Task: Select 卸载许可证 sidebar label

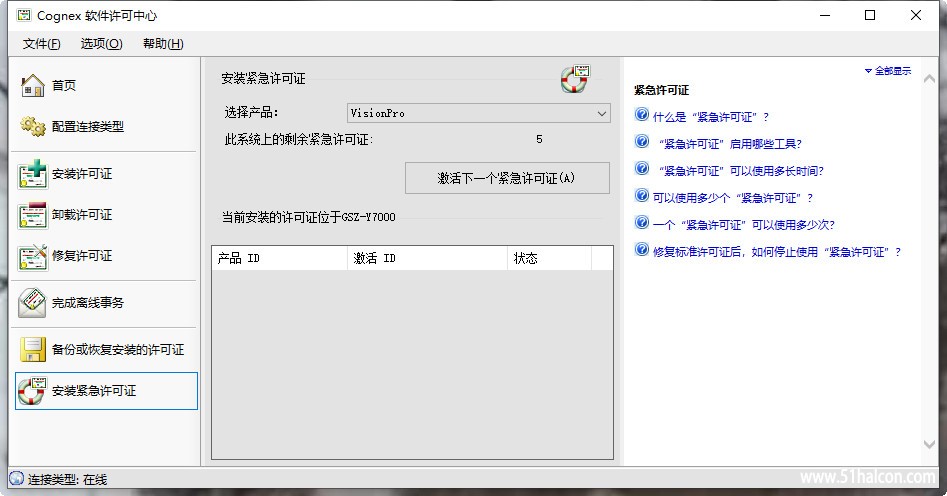Action: coord(82,215)
